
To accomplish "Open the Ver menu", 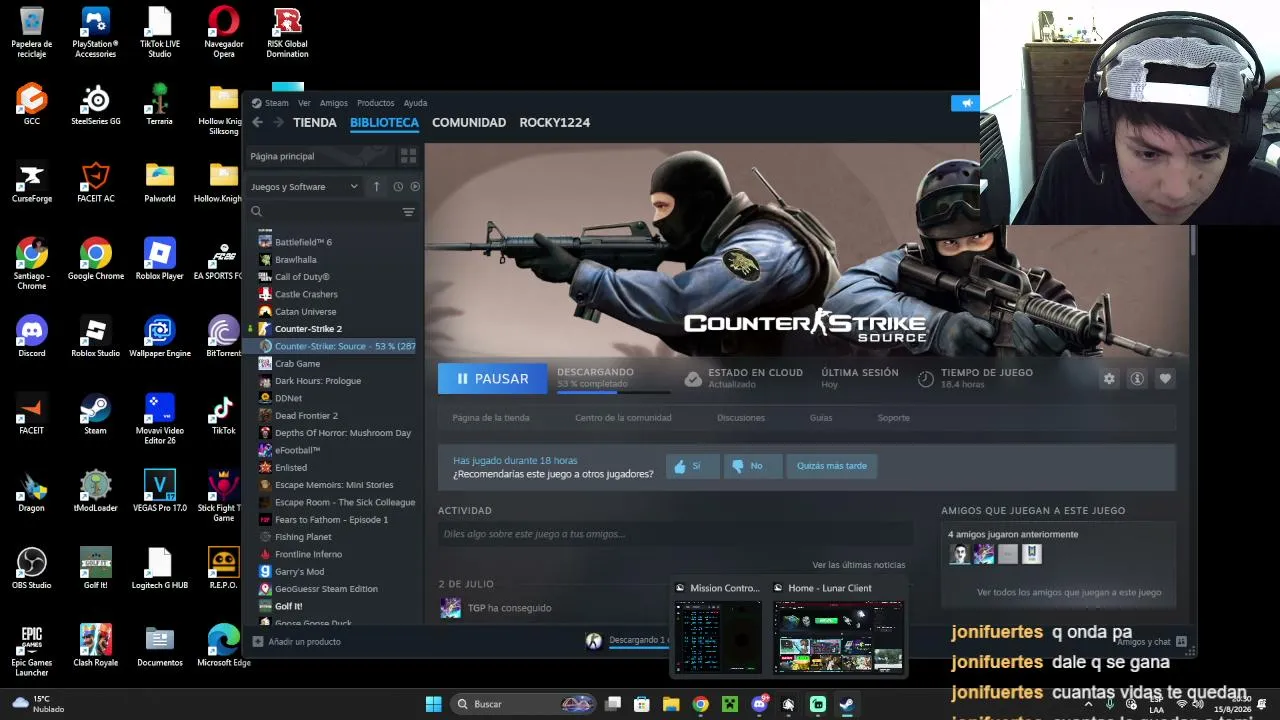I will [304, 103].
